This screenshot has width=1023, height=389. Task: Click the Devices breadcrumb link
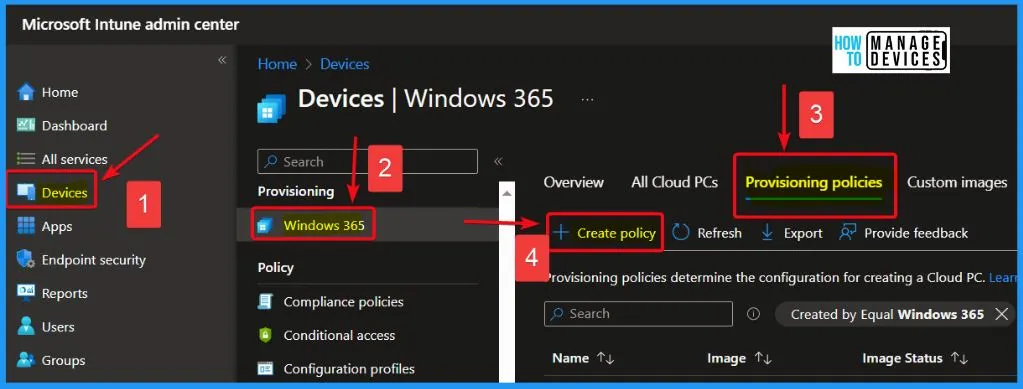click(x=344, y=64)
